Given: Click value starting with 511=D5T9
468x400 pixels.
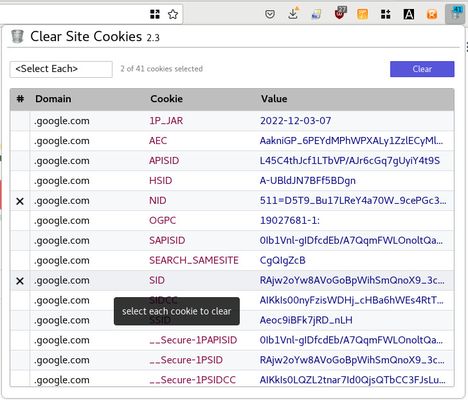Looking at the screenshot, I should pyautogui.click(x=353, y=201).
